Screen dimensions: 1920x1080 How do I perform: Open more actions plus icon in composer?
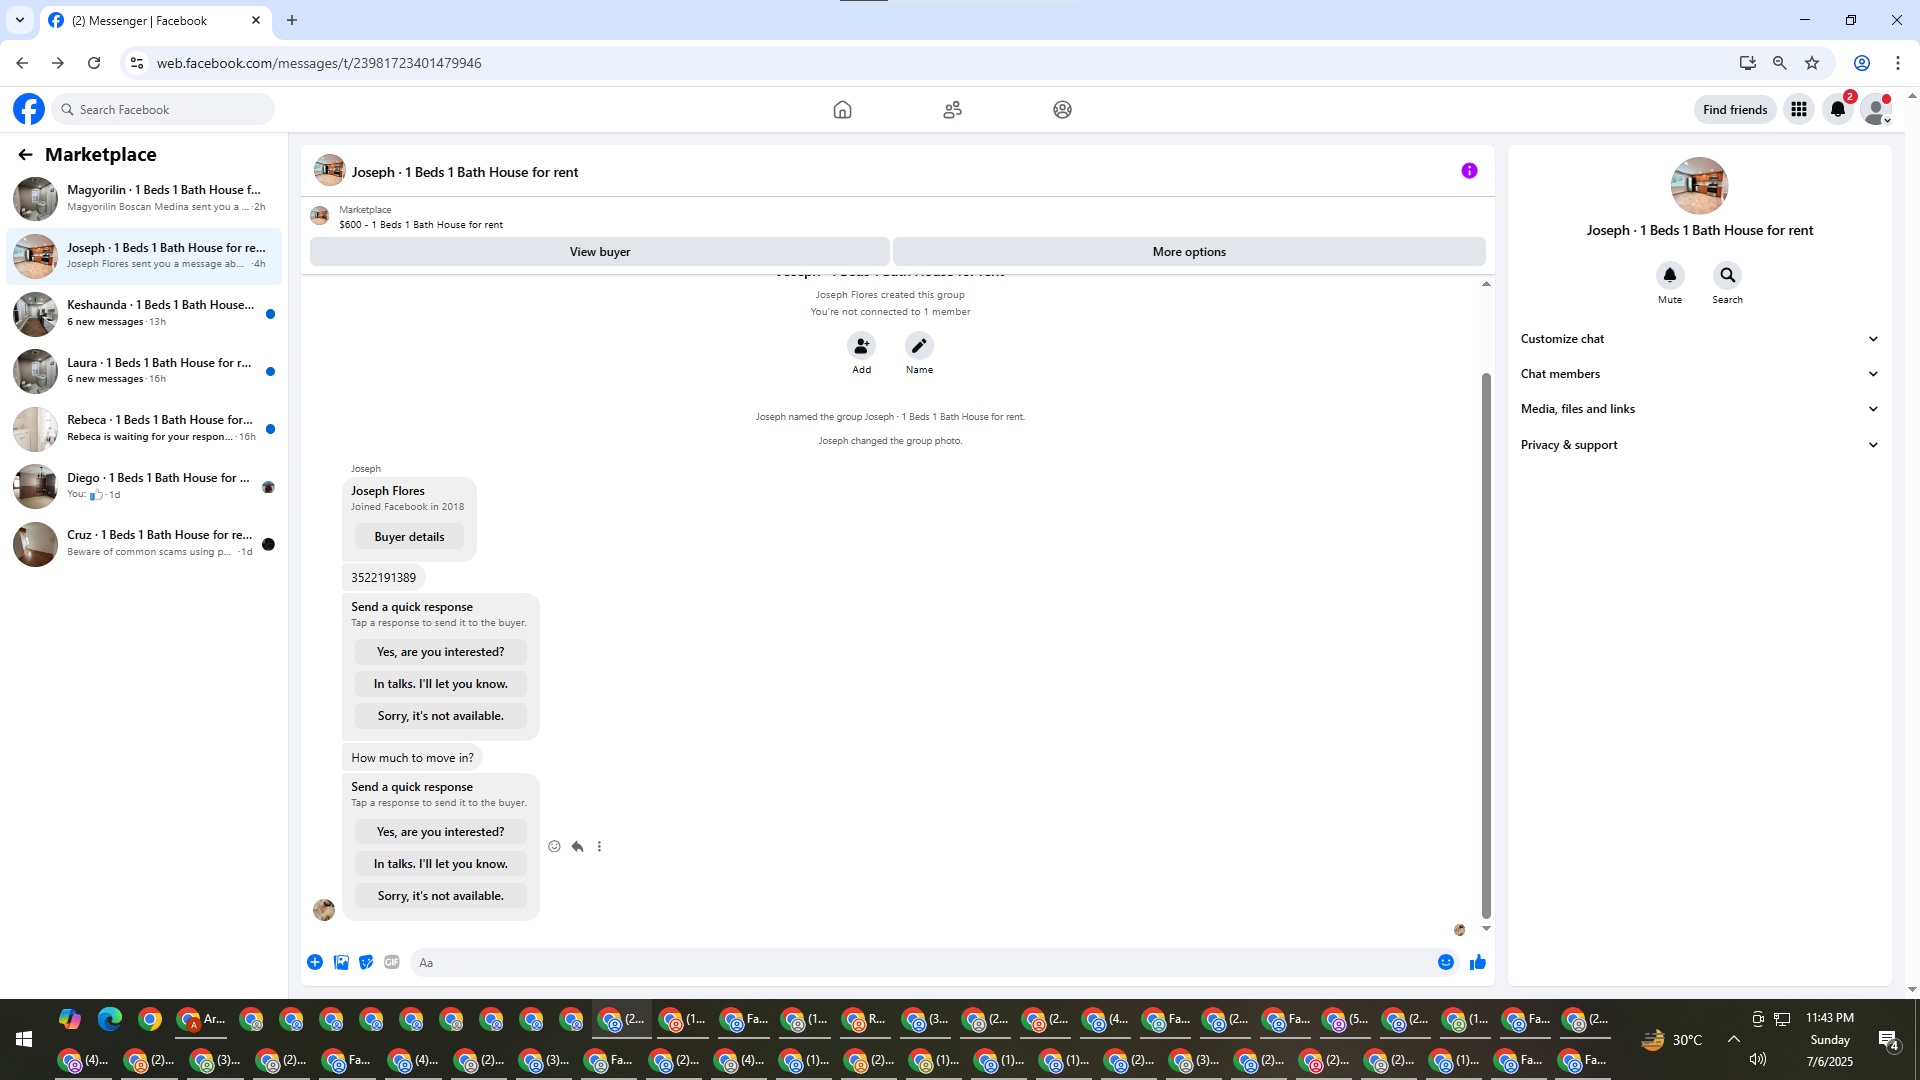(x=315, y=962)
